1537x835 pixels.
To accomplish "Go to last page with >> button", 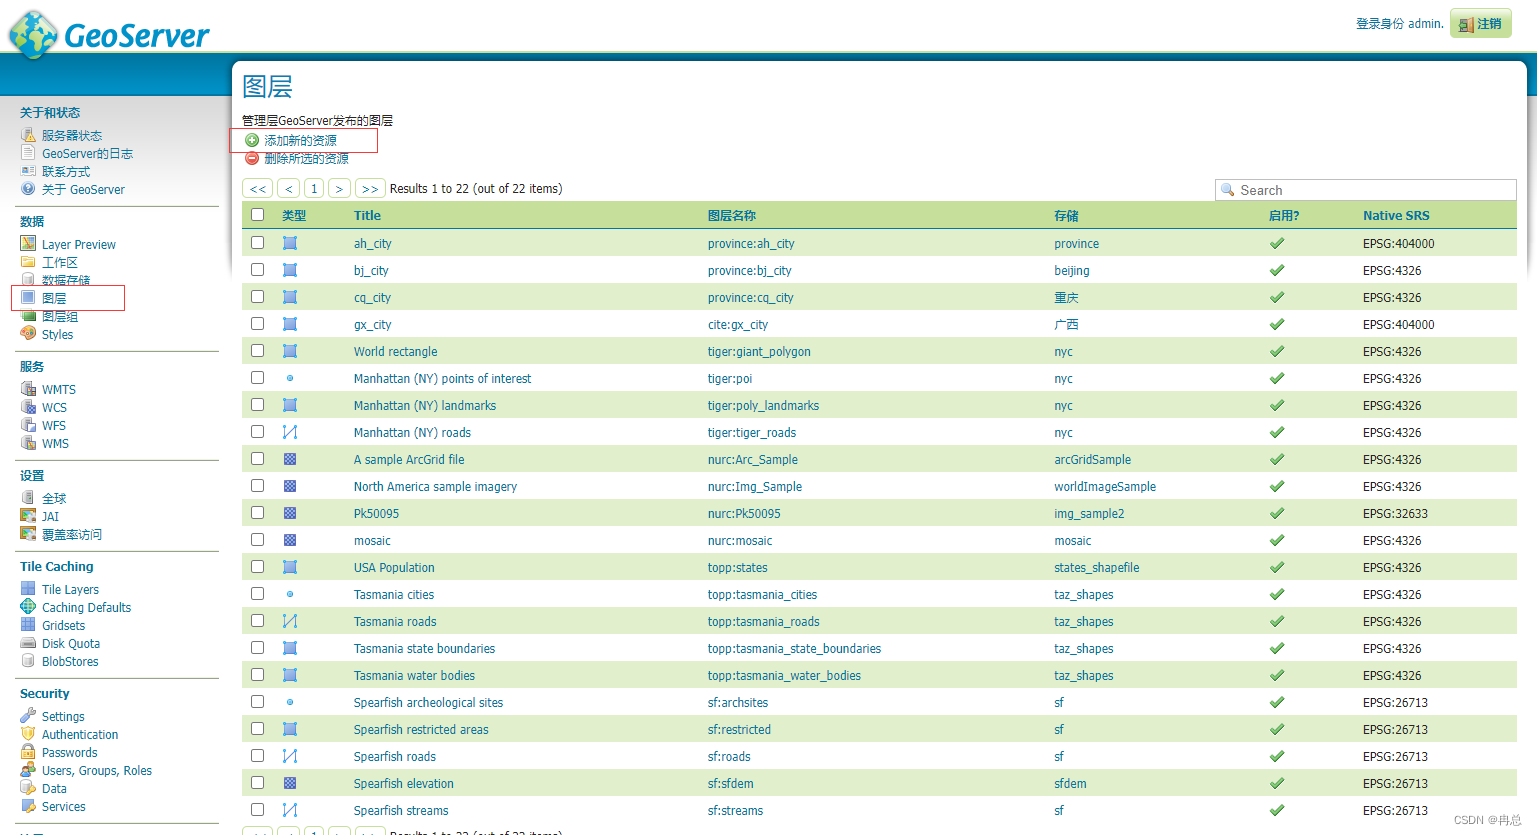I will tap(370, 188).
